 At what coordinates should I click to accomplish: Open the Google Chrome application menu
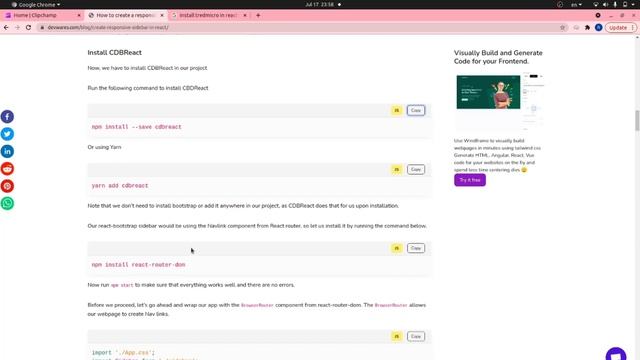pos(36,4)
